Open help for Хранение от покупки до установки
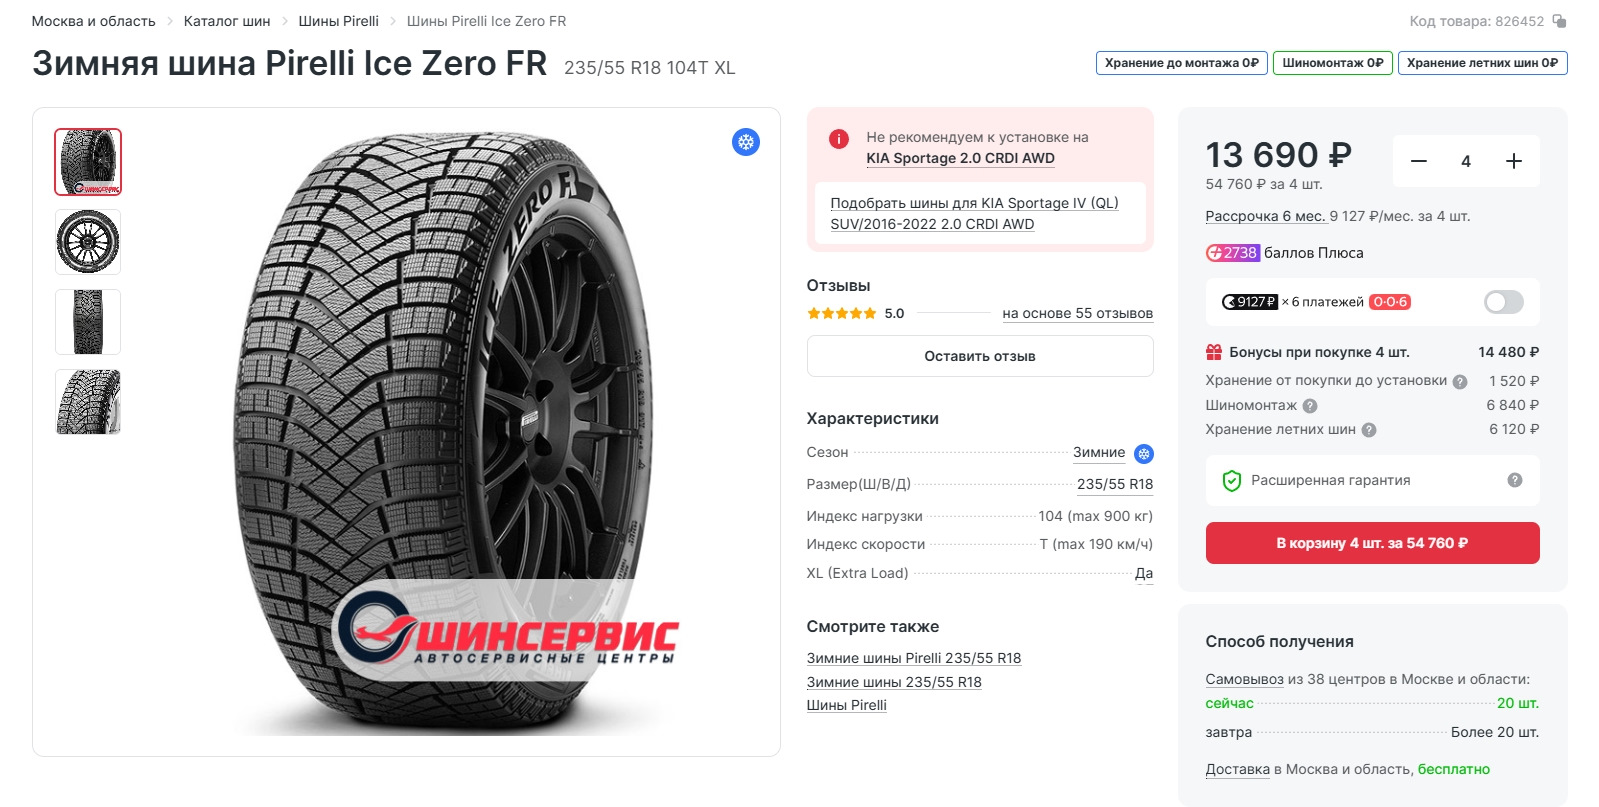Viewport: 1599px width, 807px height. [x=1460, y=382]
